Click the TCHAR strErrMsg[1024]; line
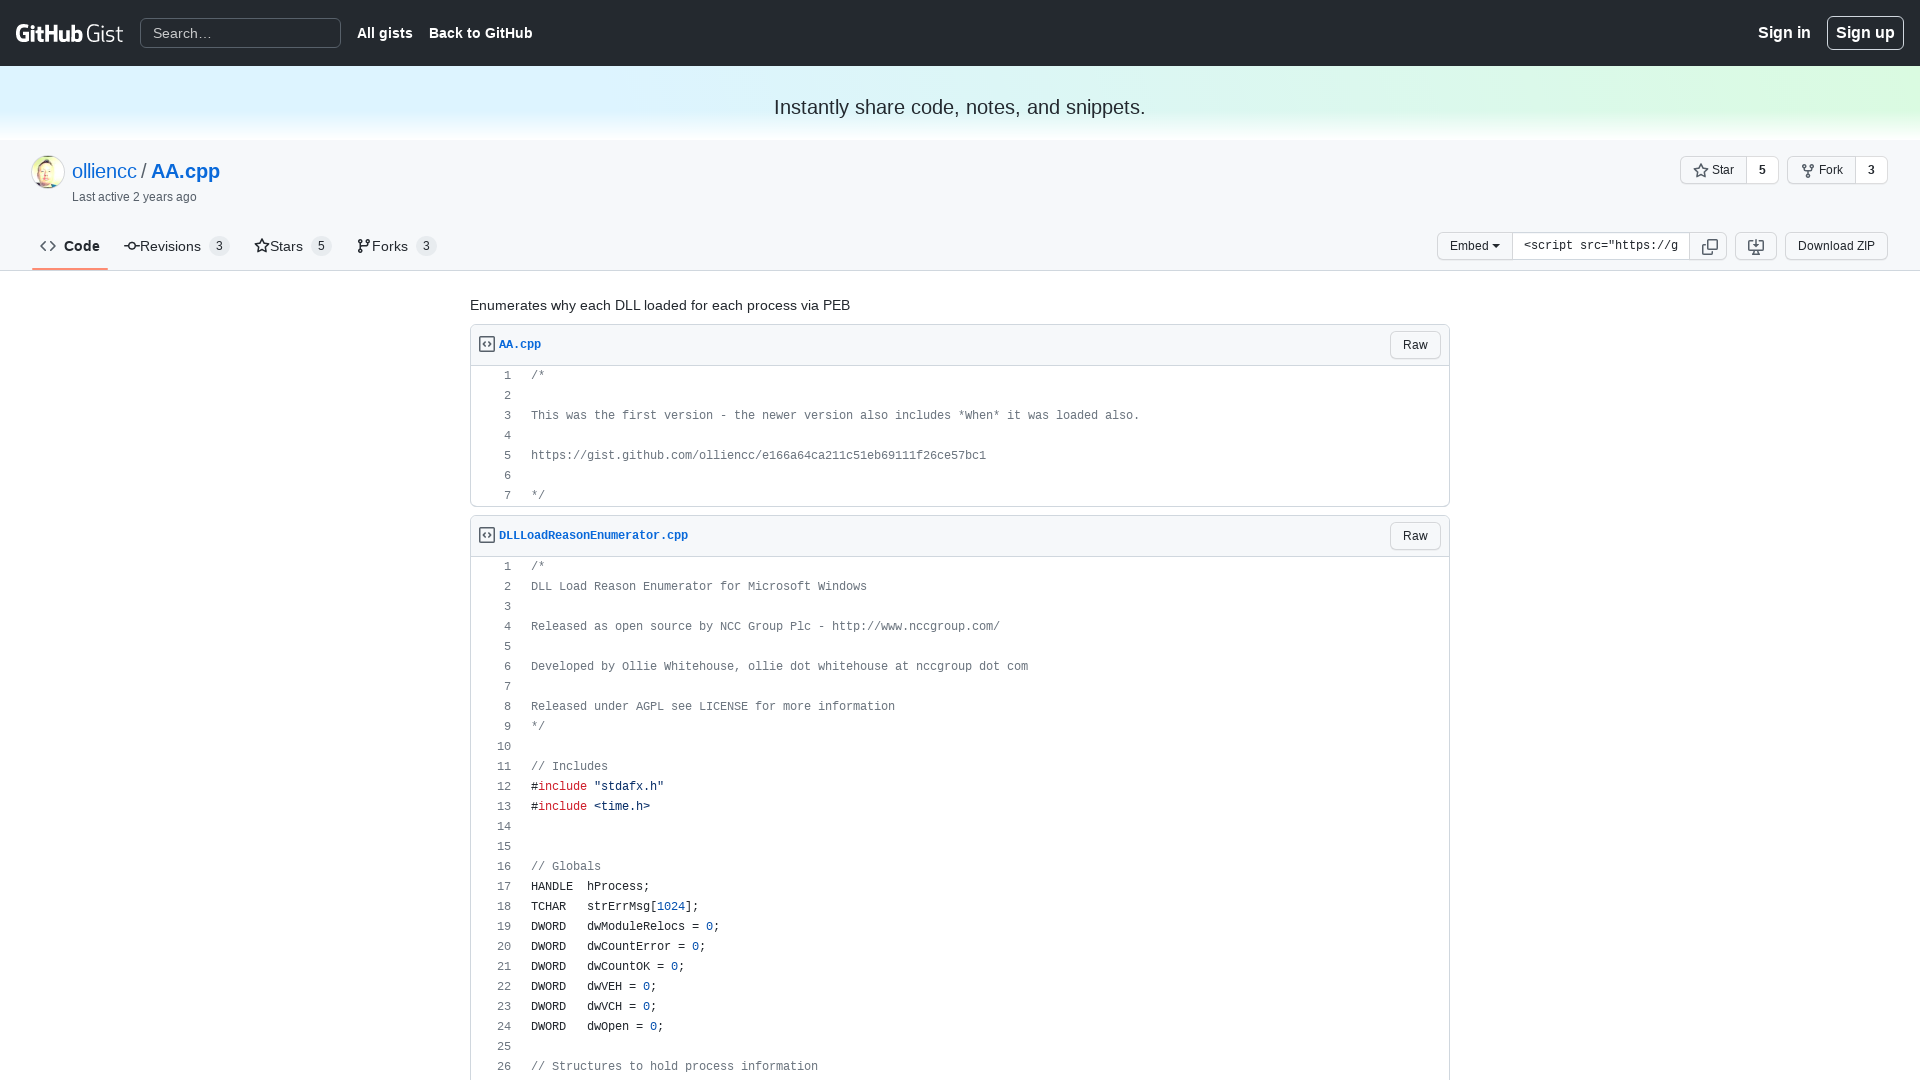 pyautogui.click(x=615, y=907)
